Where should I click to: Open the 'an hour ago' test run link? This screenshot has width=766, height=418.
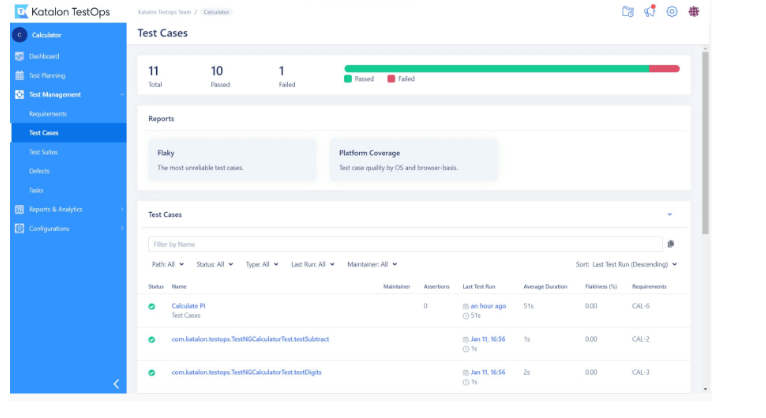click(488, 306)
